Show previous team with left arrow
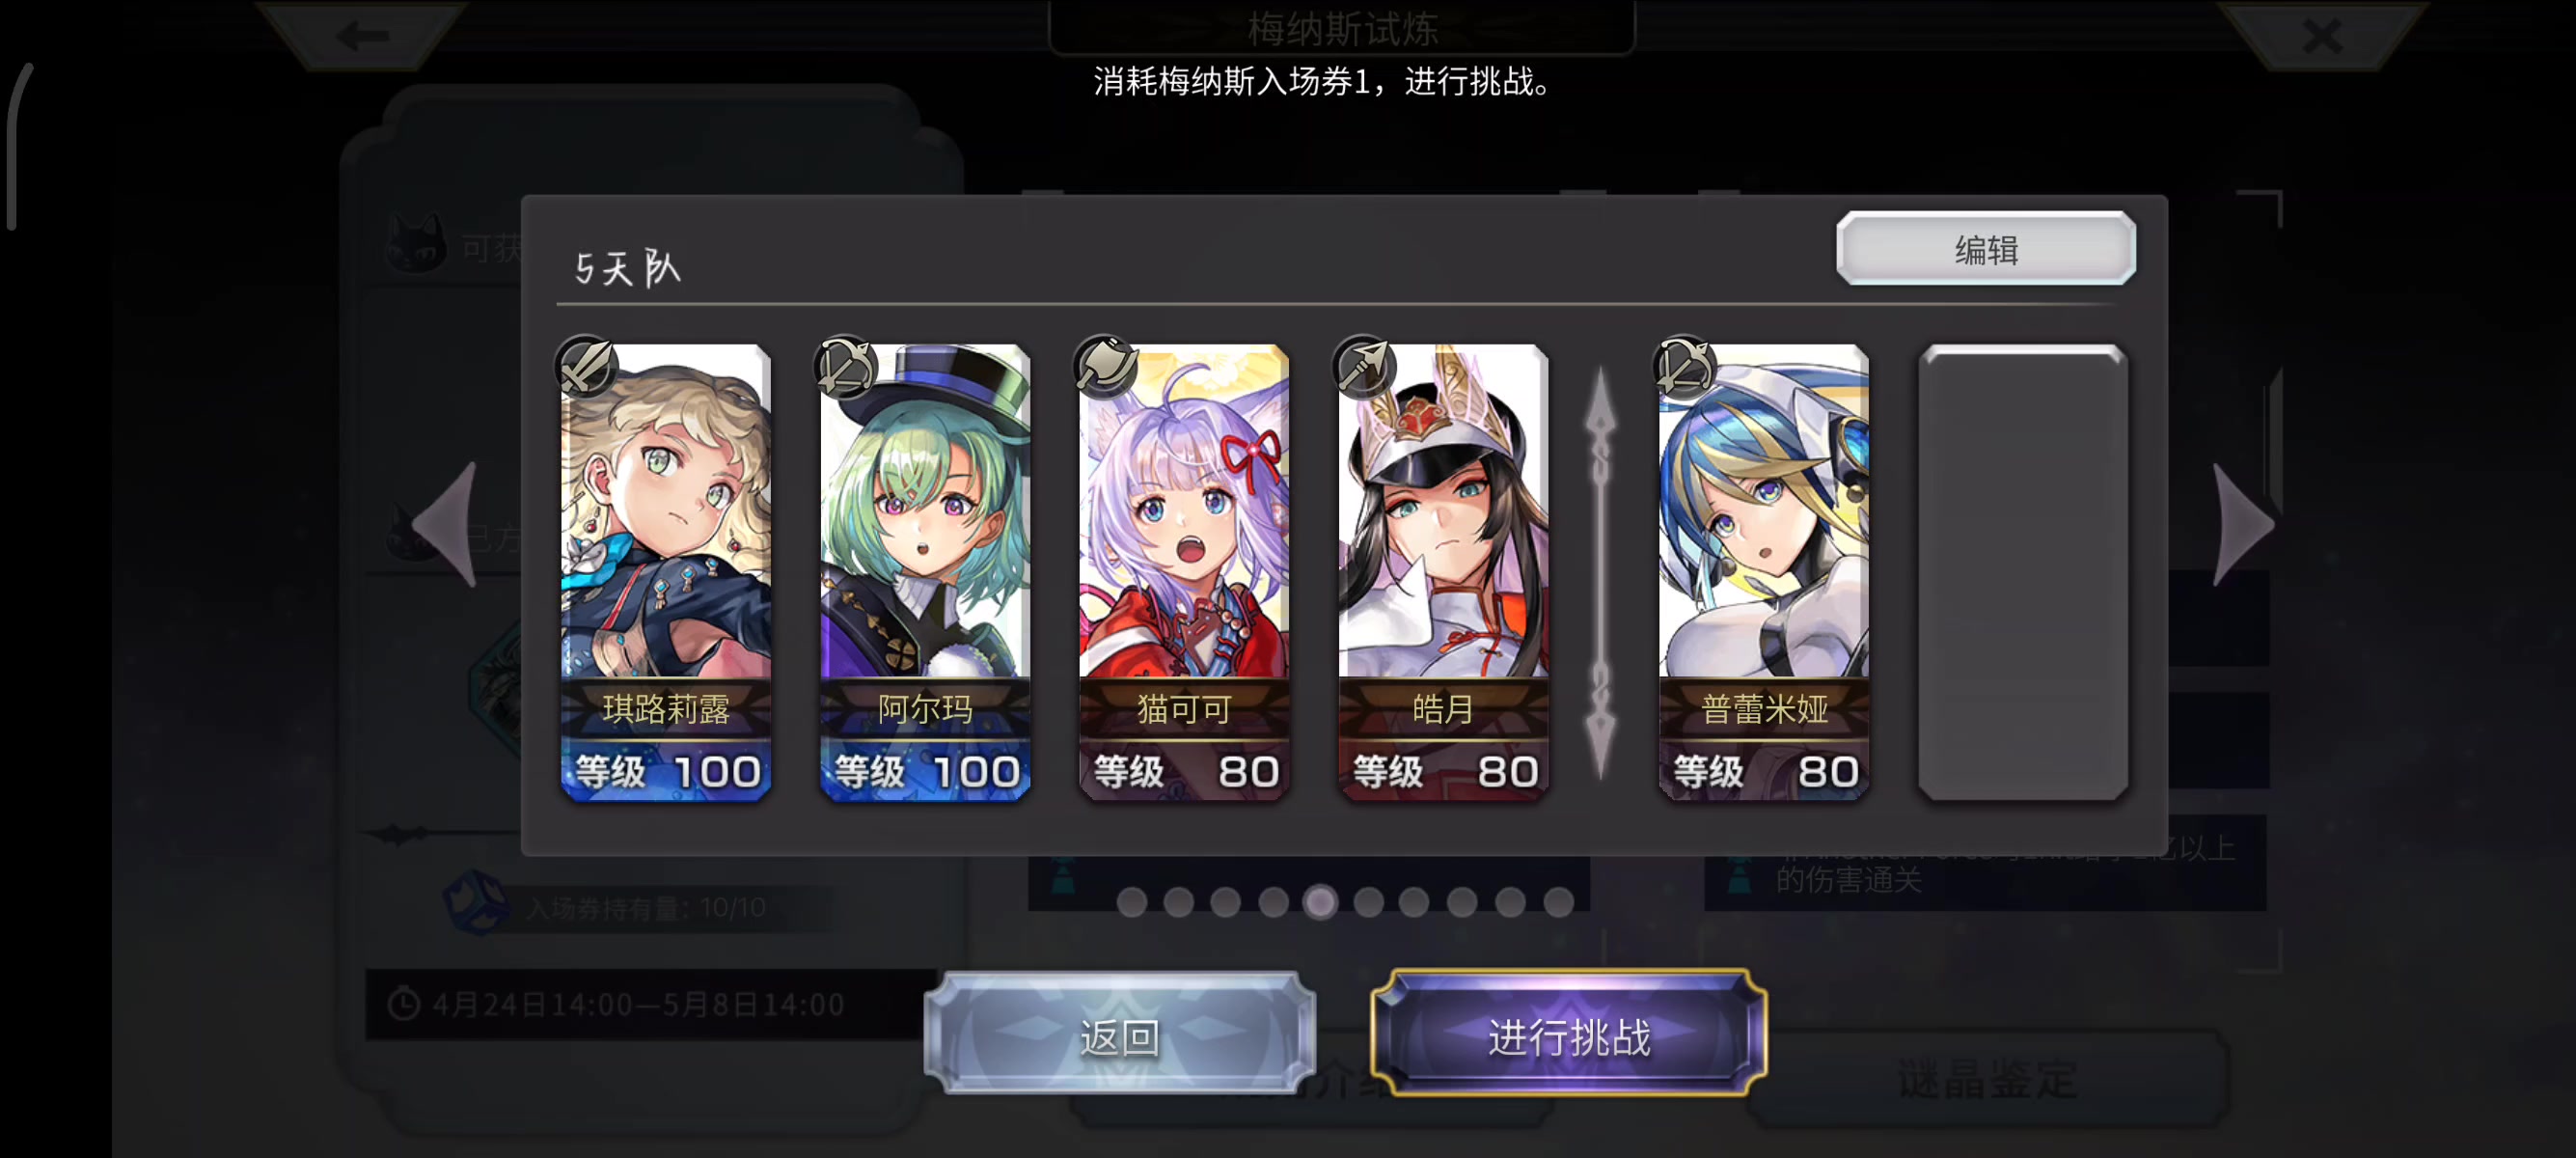 click(446, 524)
